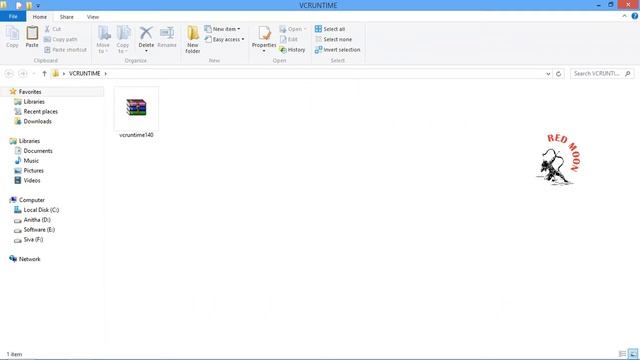Expand the VCRUNTIME breadcrumb chevron
Viewport: 640px width, 360px height.
[105, 73]
